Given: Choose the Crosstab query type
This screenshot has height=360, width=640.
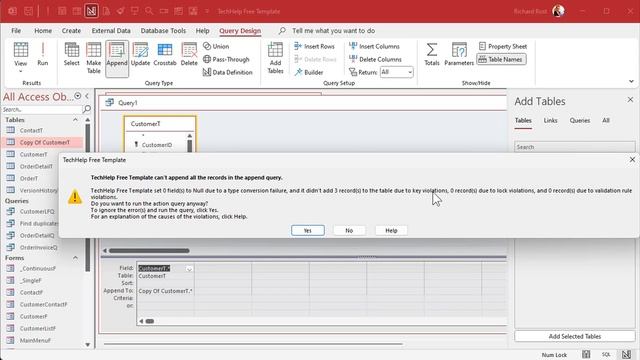Looking at the screenshot, I should coord(165,54).
